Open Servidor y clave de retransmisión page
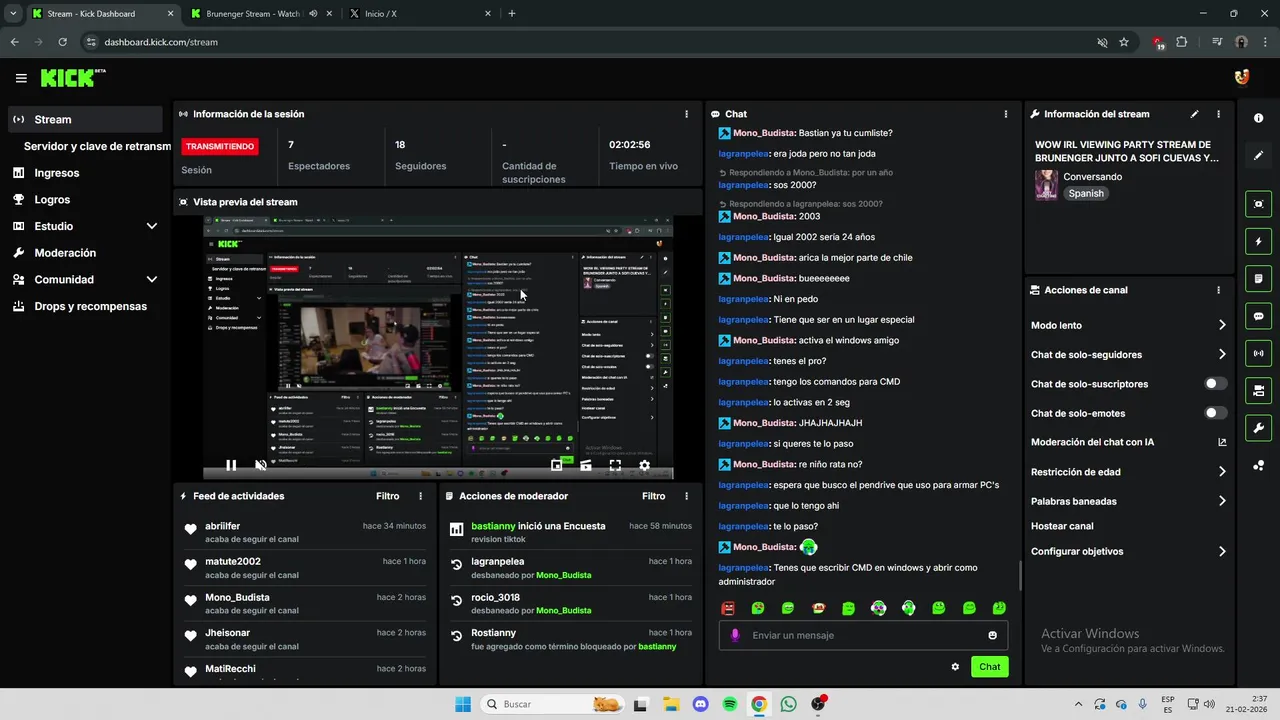This screenshot has width=1280, height=720. pyautogui.click(x=97, y=146)
